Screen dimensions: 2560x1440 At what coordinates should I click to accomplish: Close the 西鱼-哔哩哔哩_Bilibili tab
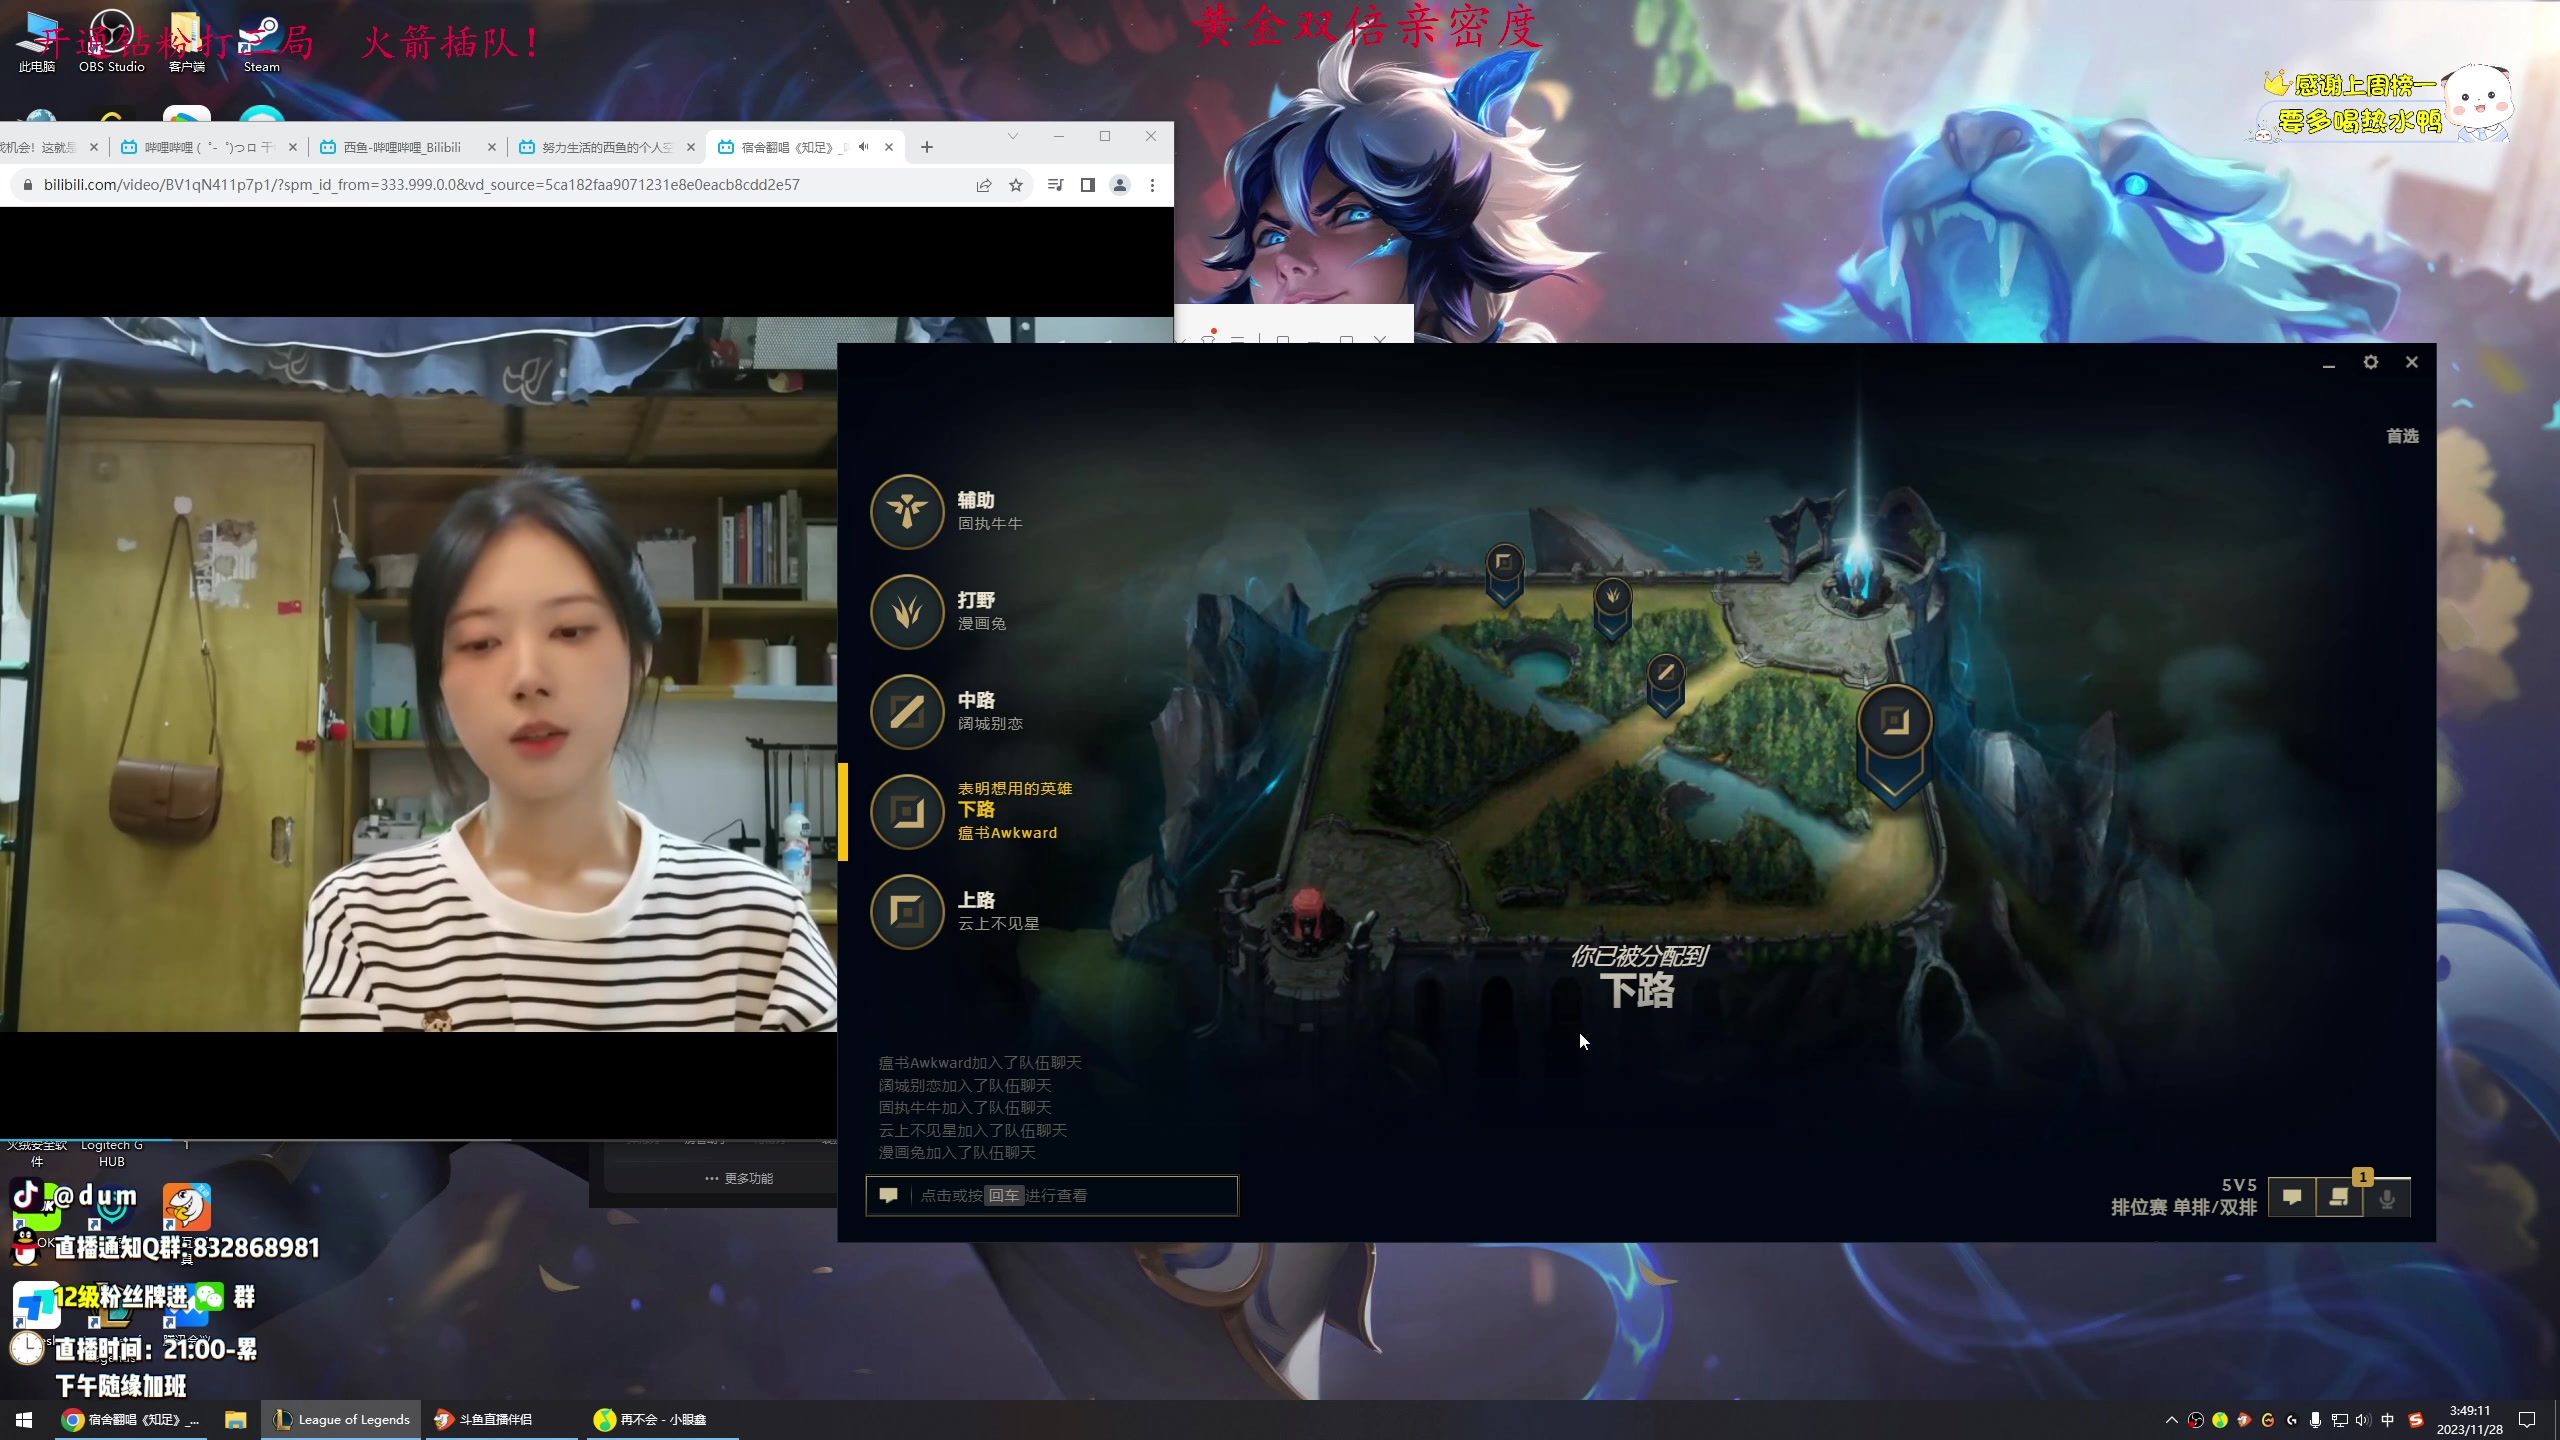click(x=491, y=147)
